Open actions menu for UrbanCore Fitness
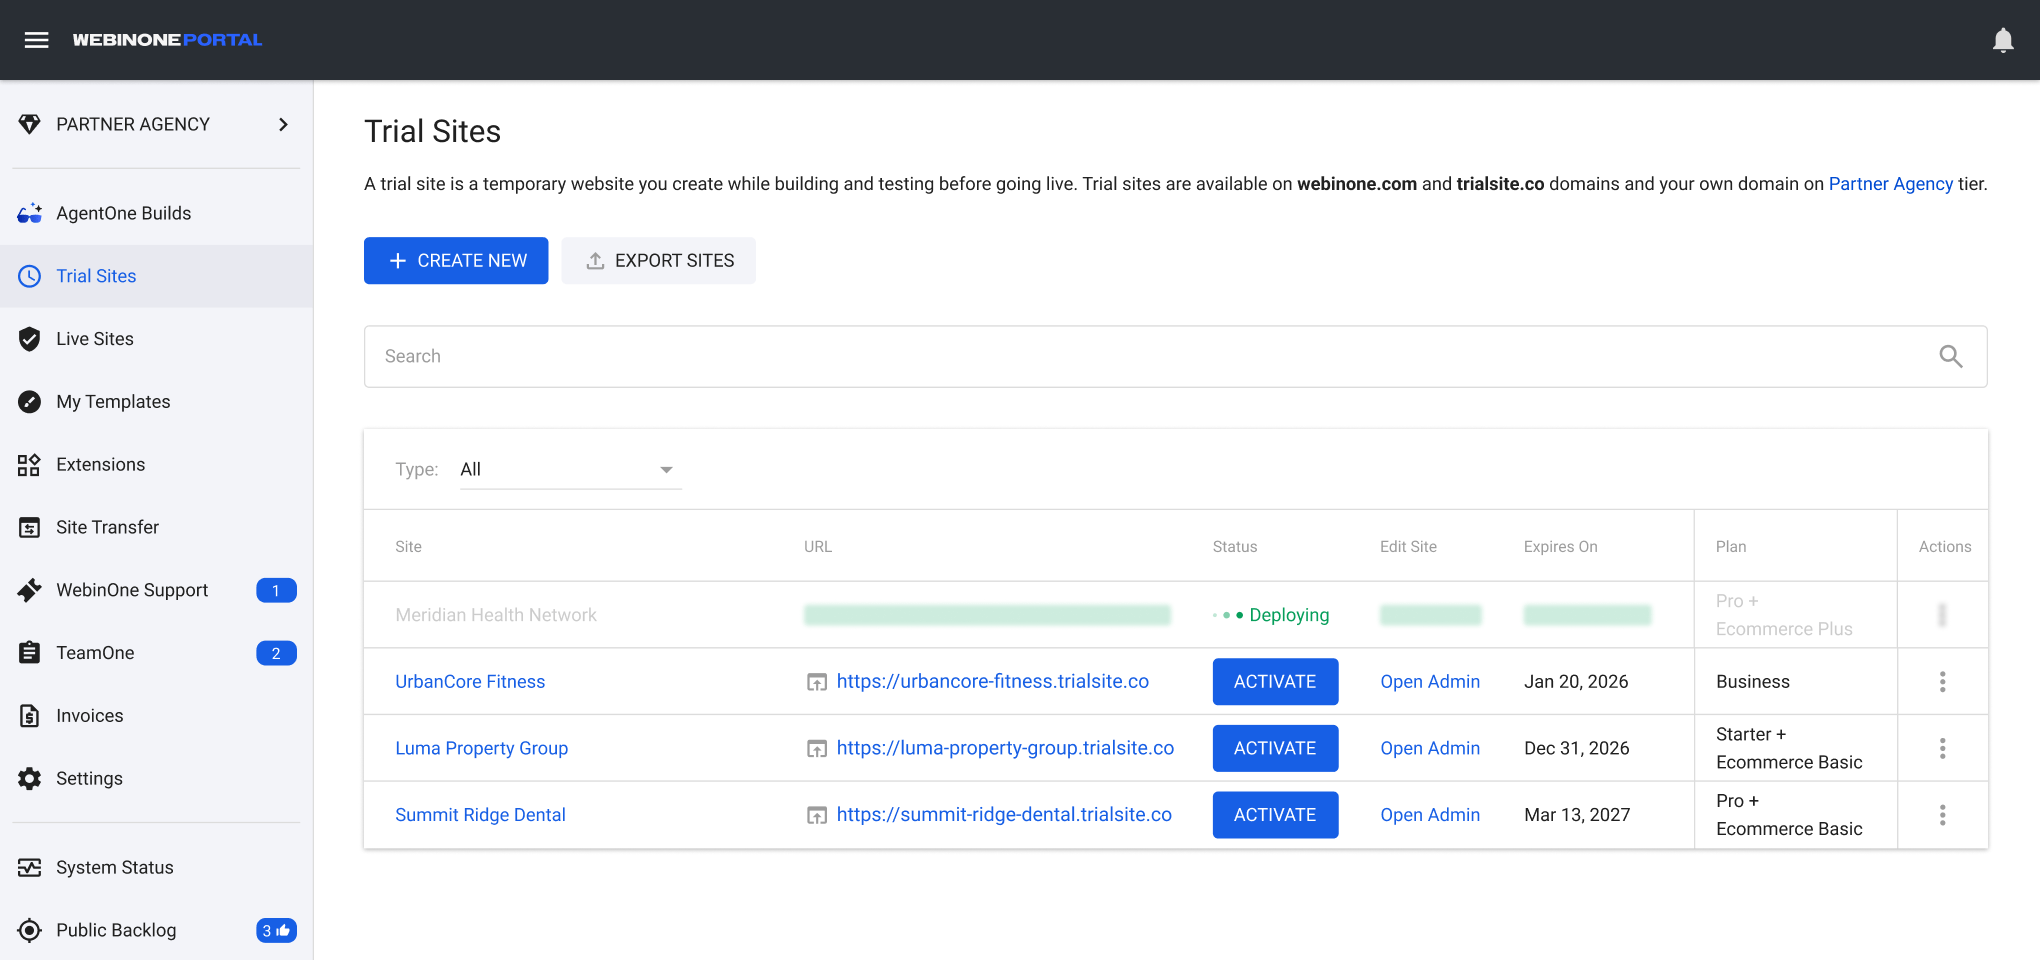The image size is (2040, 960). (1943, 682)
